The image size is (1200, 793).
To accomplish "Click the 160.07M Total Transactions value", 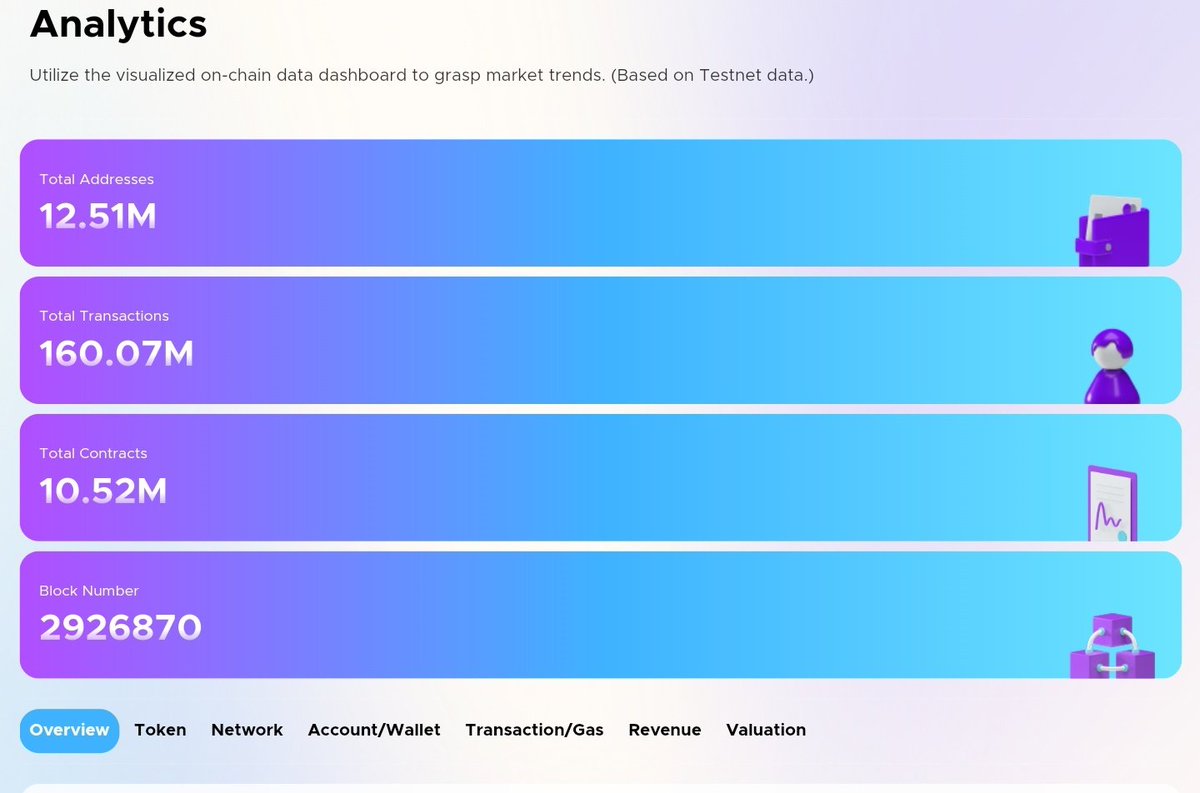I will point(116,353).
